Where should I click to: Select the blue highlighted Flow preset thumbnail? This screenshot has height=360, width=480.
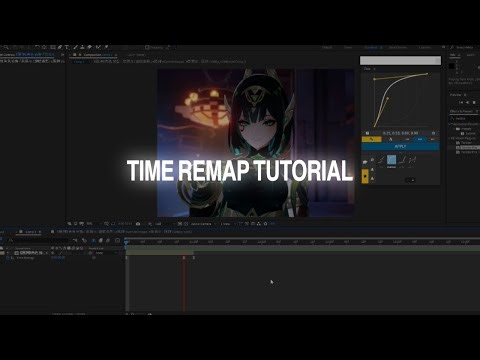click(x=391, y=160)
